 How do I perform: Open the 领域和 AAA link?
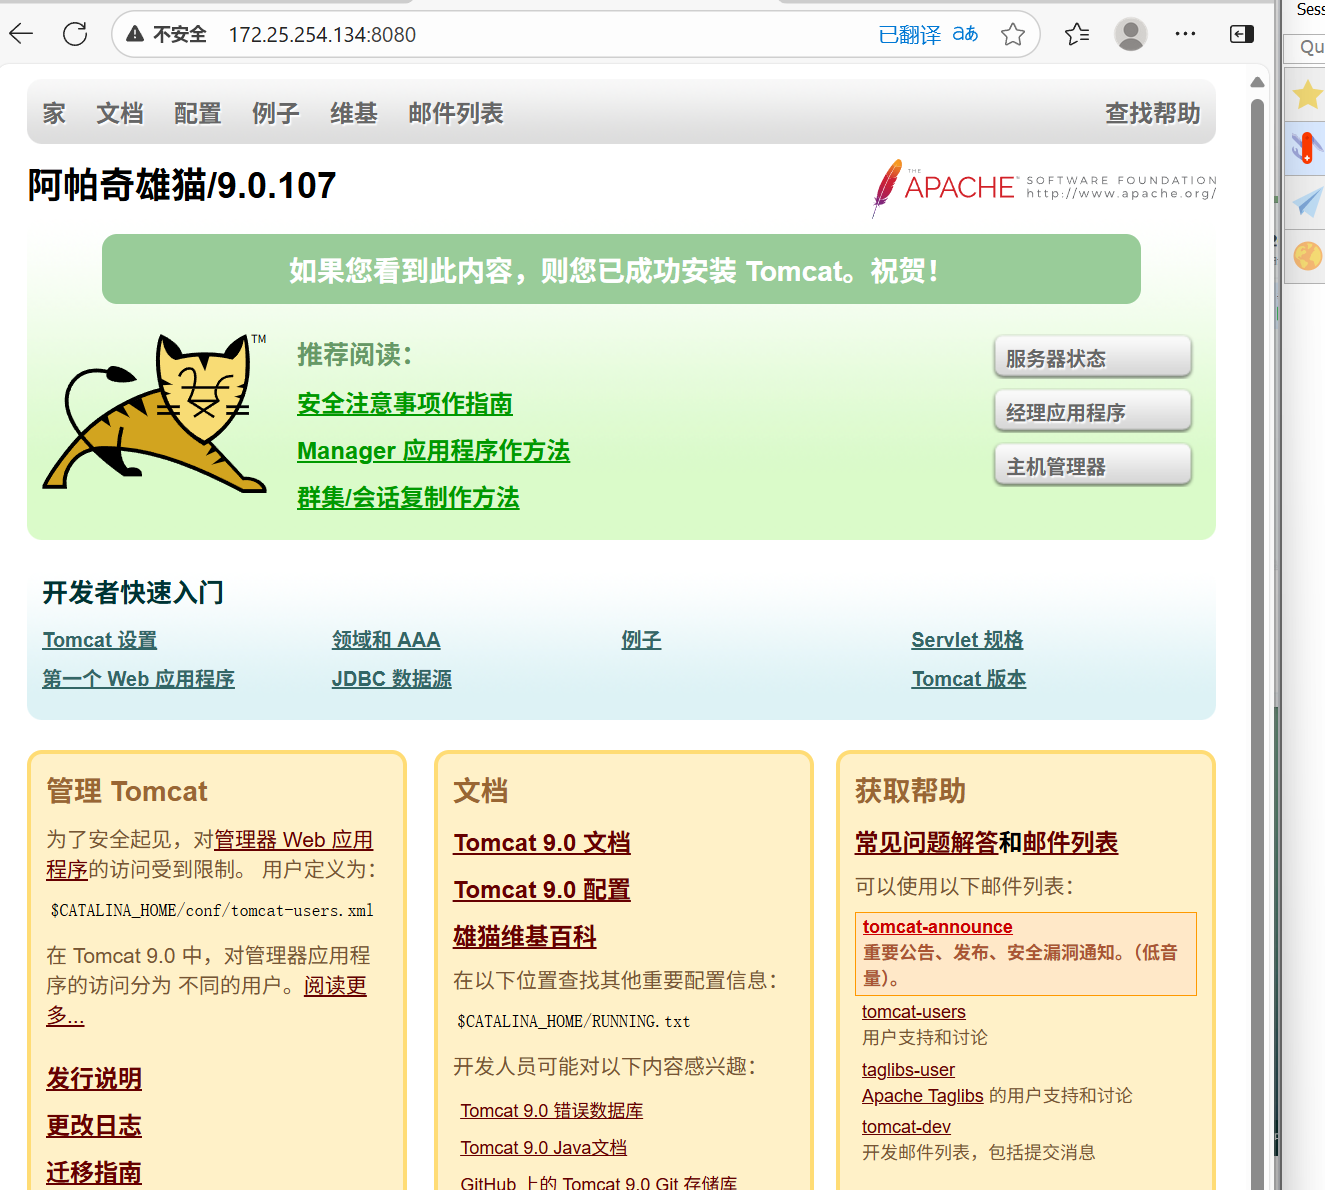point(386,640)
